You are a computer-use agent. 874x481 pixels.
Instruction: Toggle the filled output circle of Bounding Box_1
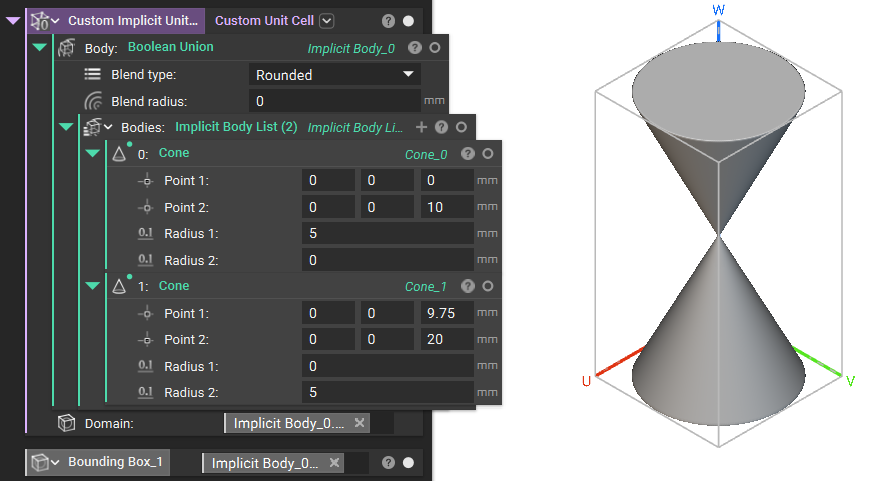(x=409, y=463)
